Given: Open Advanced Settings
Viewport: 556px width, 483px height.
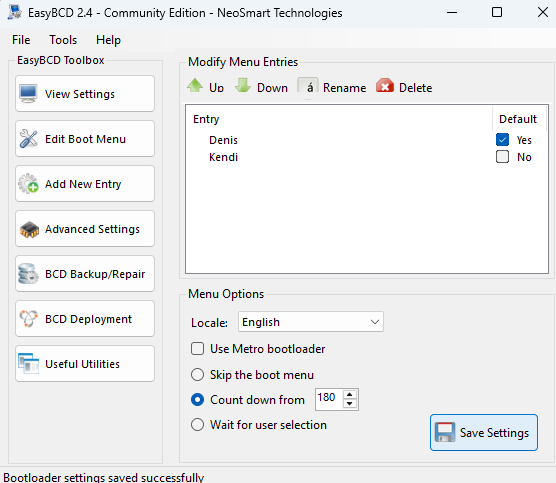Looking at the screenshot, I should pos(85,229).
